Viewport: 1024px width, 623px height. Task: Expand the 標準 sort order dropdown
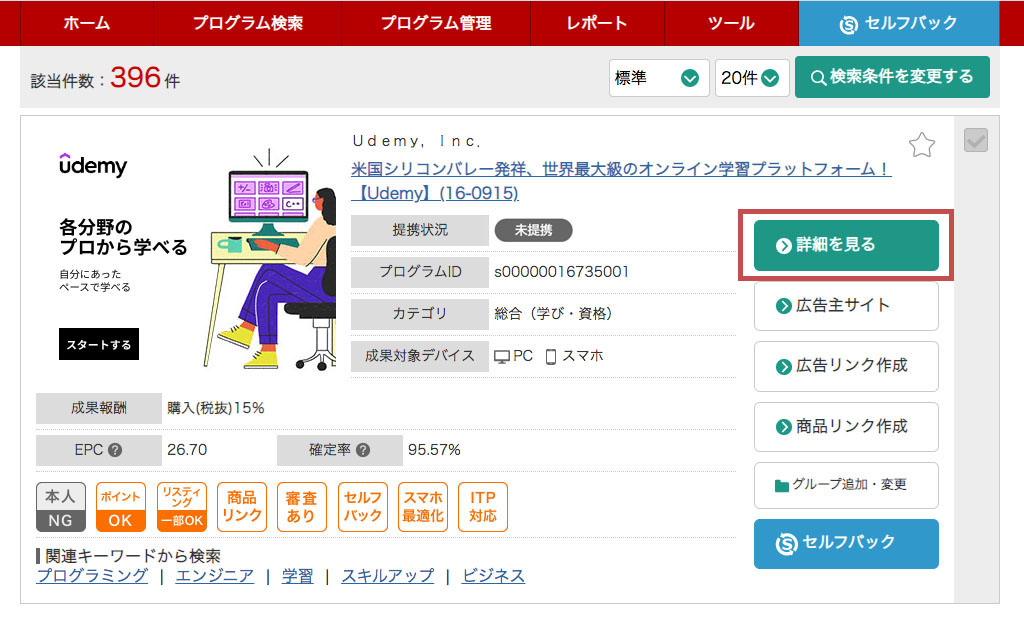[x=659, y=78]
